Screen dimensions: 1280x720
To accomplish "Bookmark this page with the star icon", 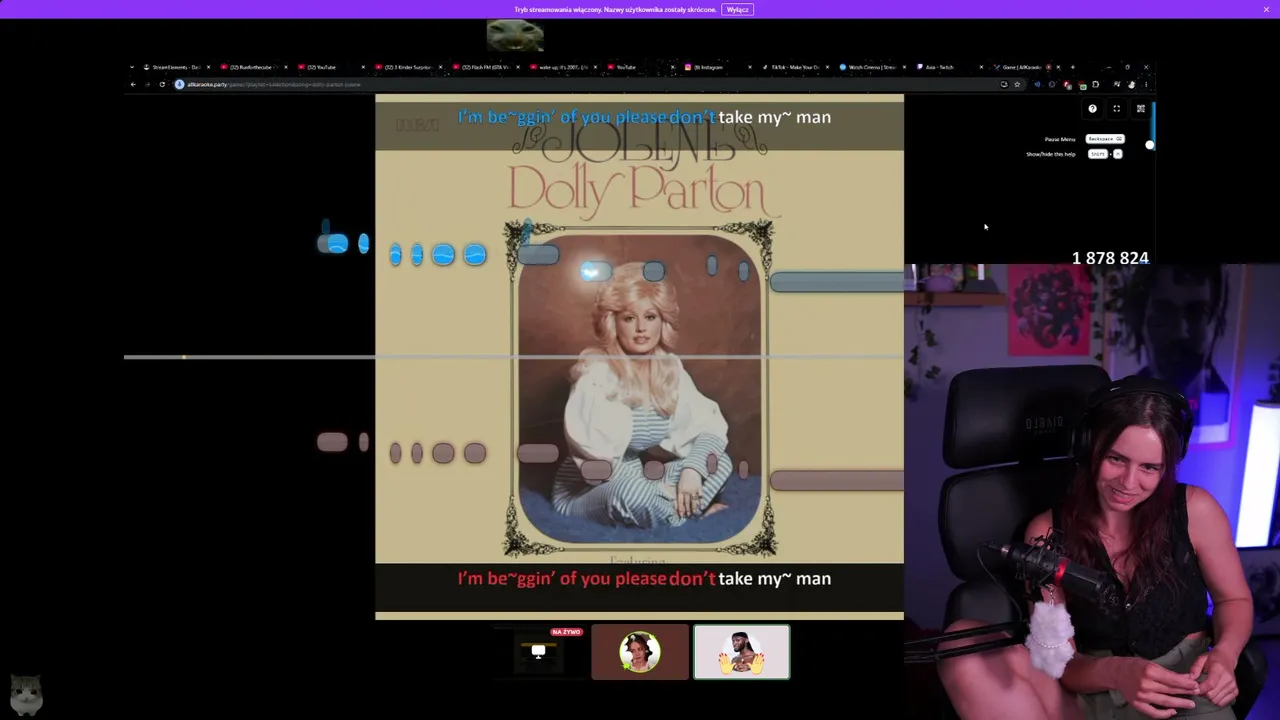I will (x=1017, y=84).
